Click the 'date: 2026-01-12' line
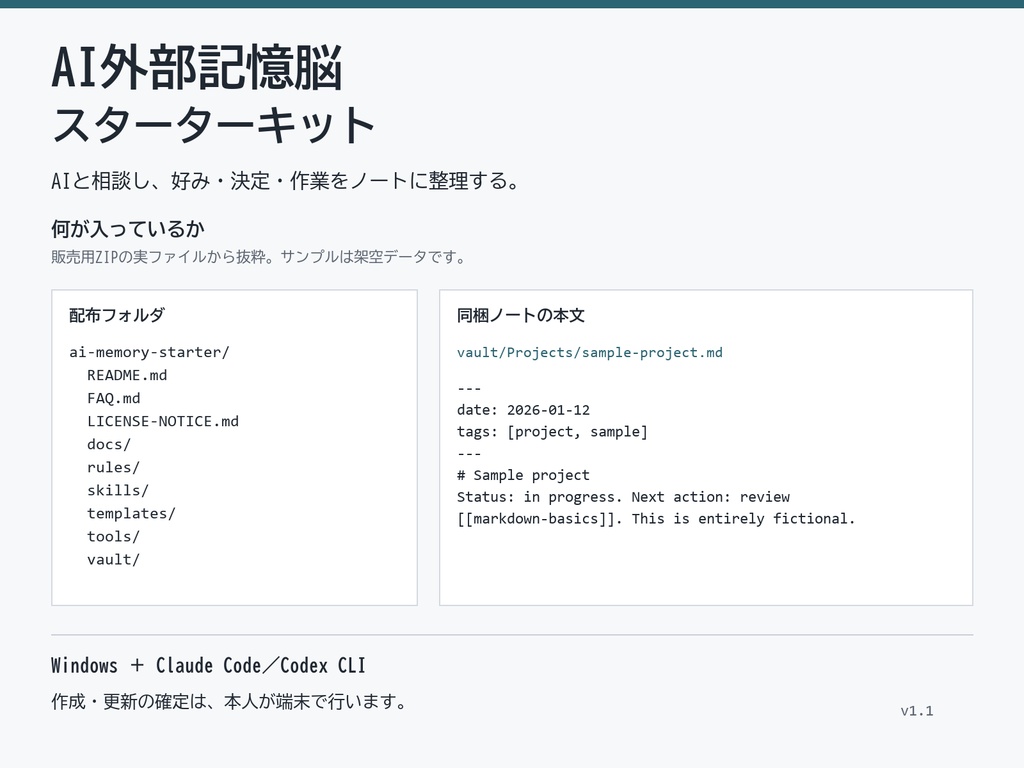Viewport: 1024px width, 768px height. (523, 409)
